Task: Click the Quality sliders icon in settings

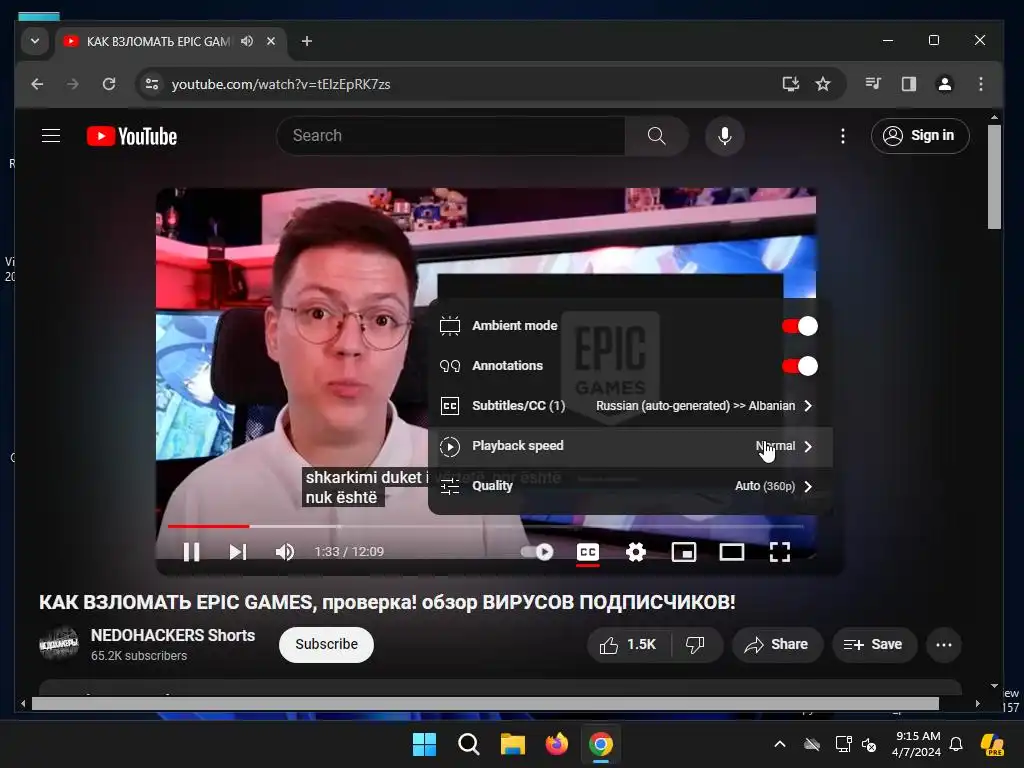Action: click(x=450, y=486)
